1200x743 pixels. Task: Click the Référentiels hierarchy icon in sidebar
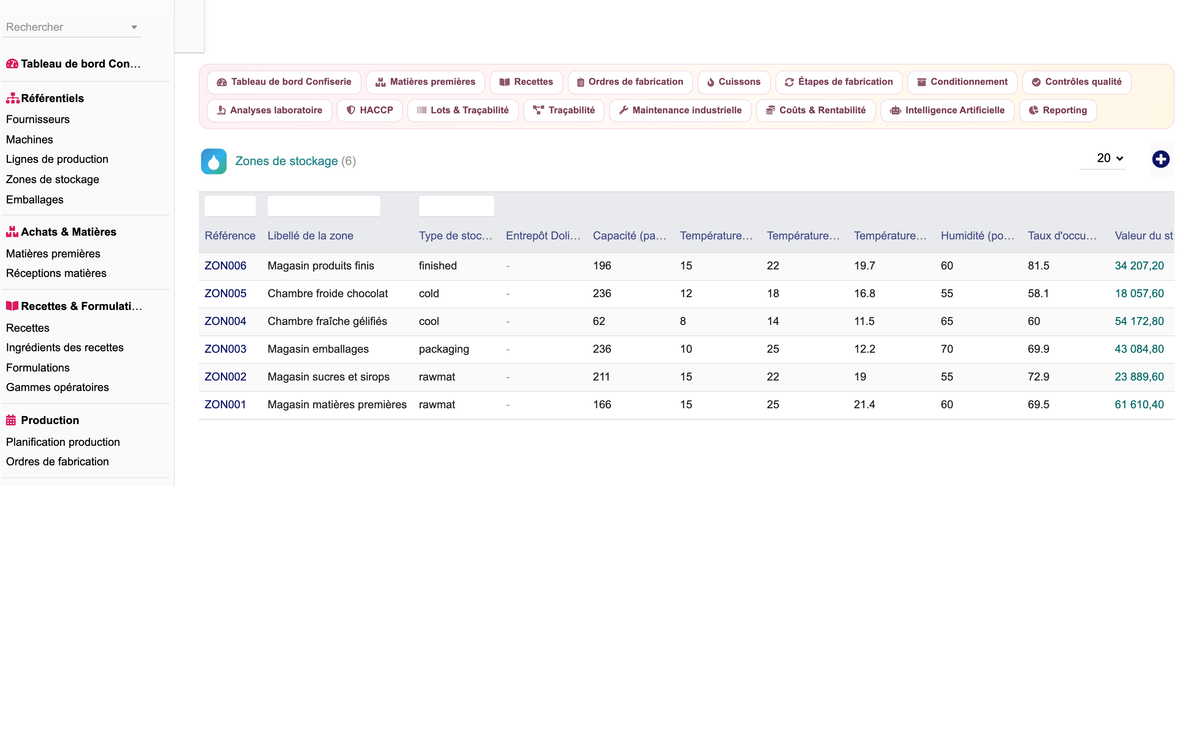click(x=12, y=98)
